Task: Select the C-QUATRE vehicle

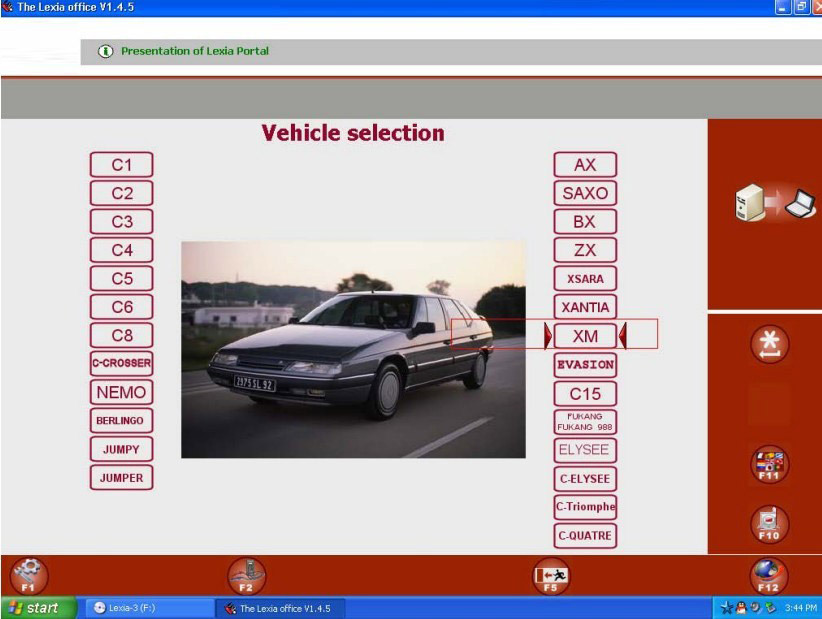Action: click(x=585, y=535)
